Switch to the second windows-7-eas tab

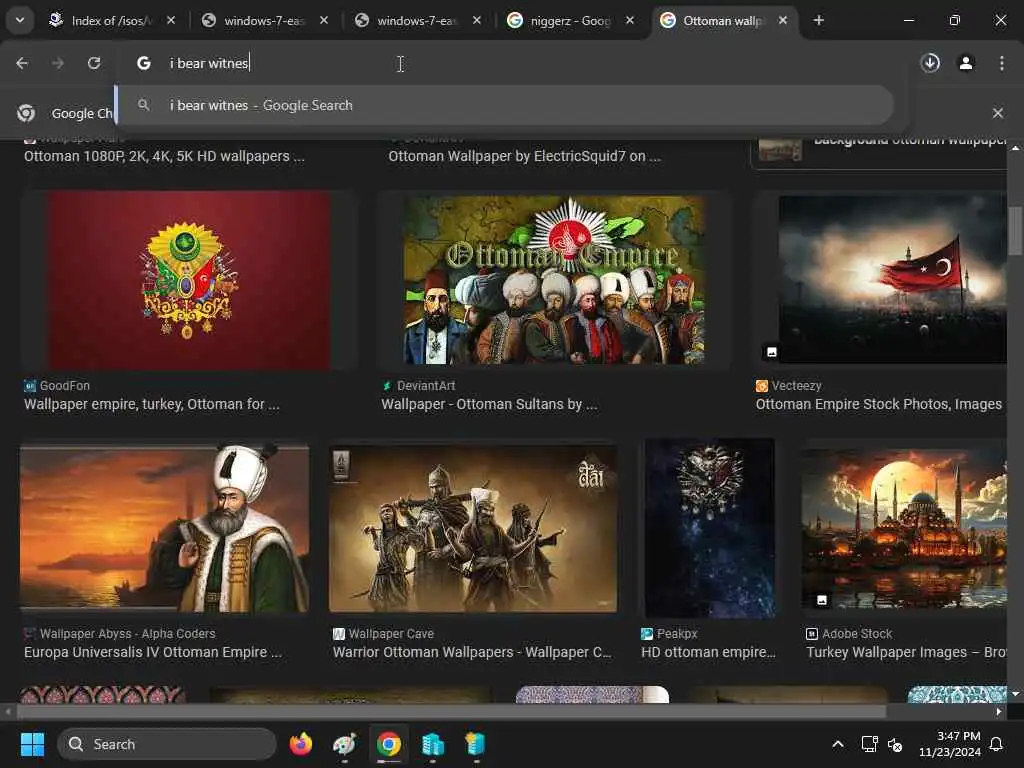(417, 21)
